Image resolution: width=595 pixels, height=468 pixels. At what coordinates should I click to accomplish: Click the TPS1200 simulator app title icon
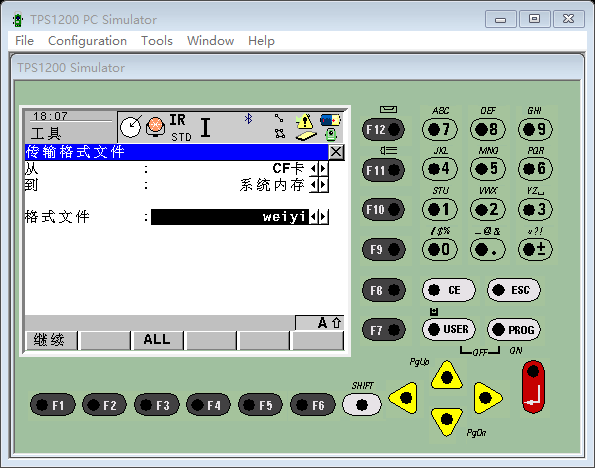coord(17,20)
